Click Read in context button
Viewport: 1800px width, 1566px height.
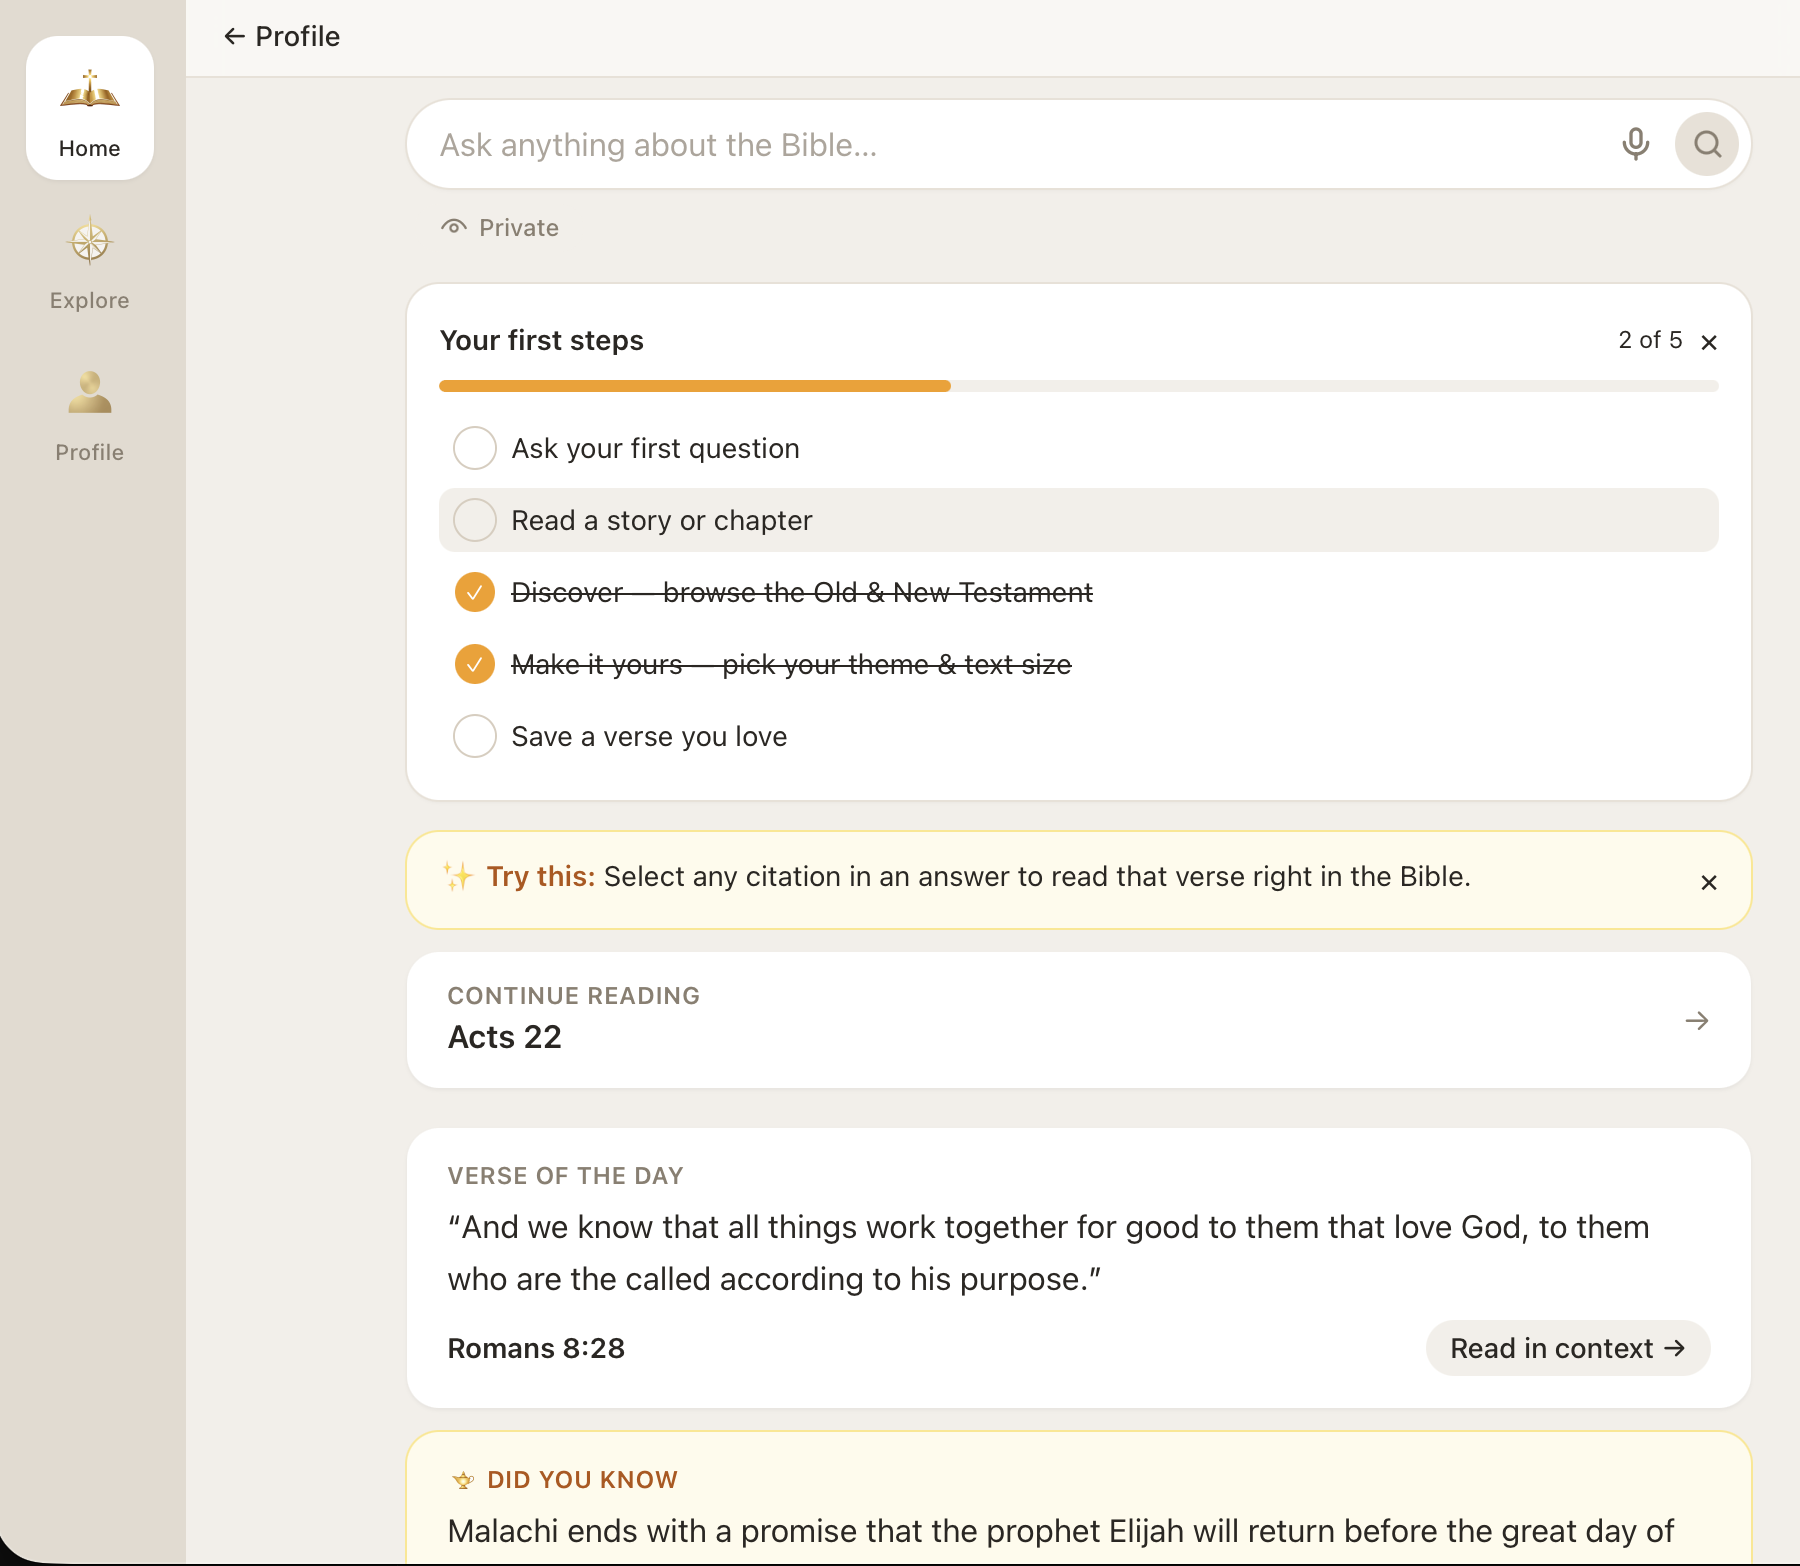(1568, 1348)
